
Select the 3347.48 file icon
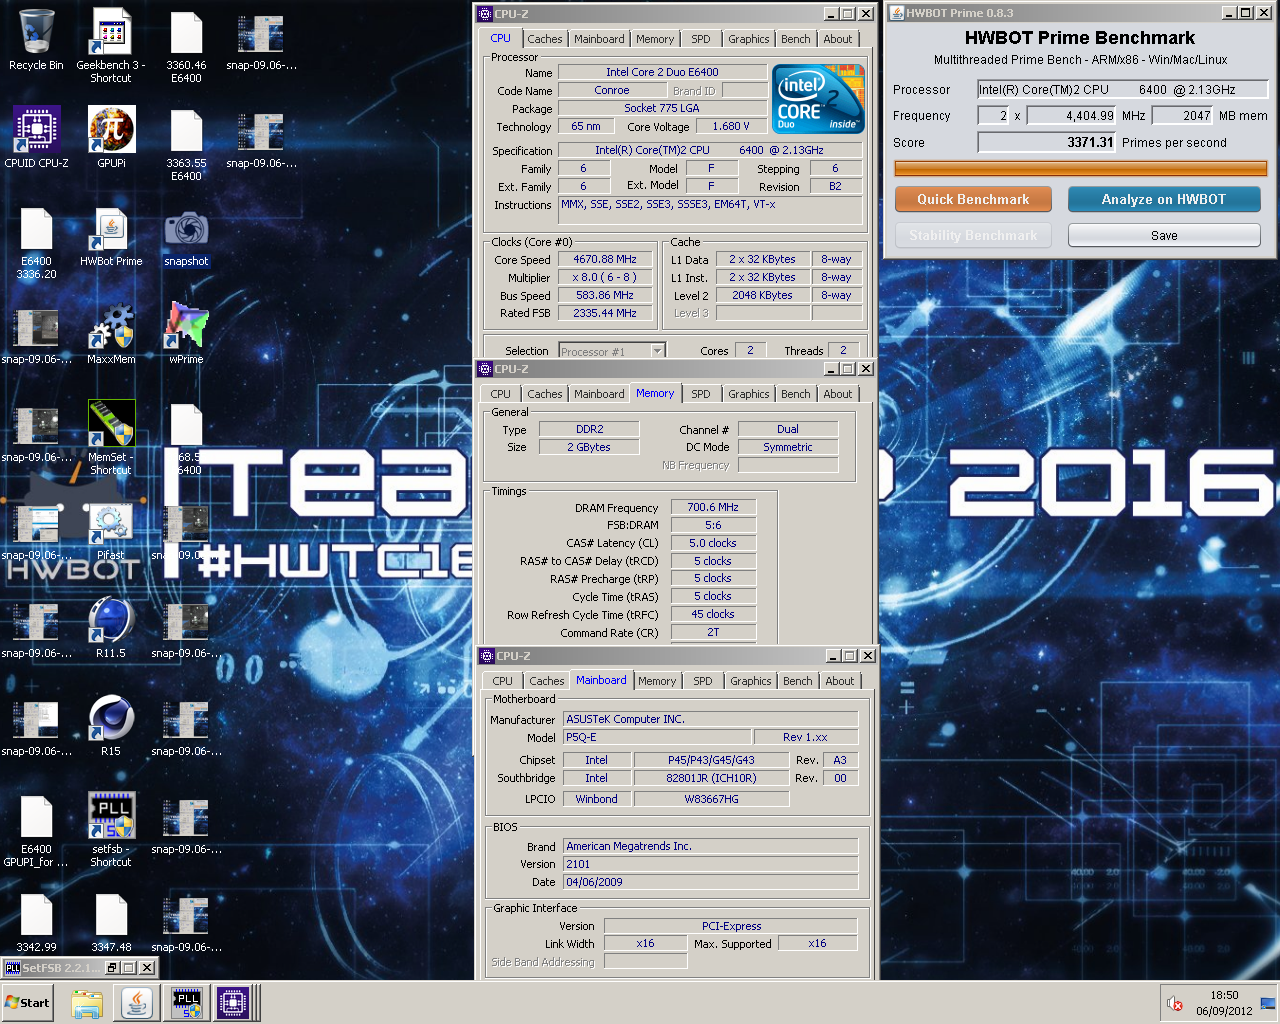tap(111, 923)
